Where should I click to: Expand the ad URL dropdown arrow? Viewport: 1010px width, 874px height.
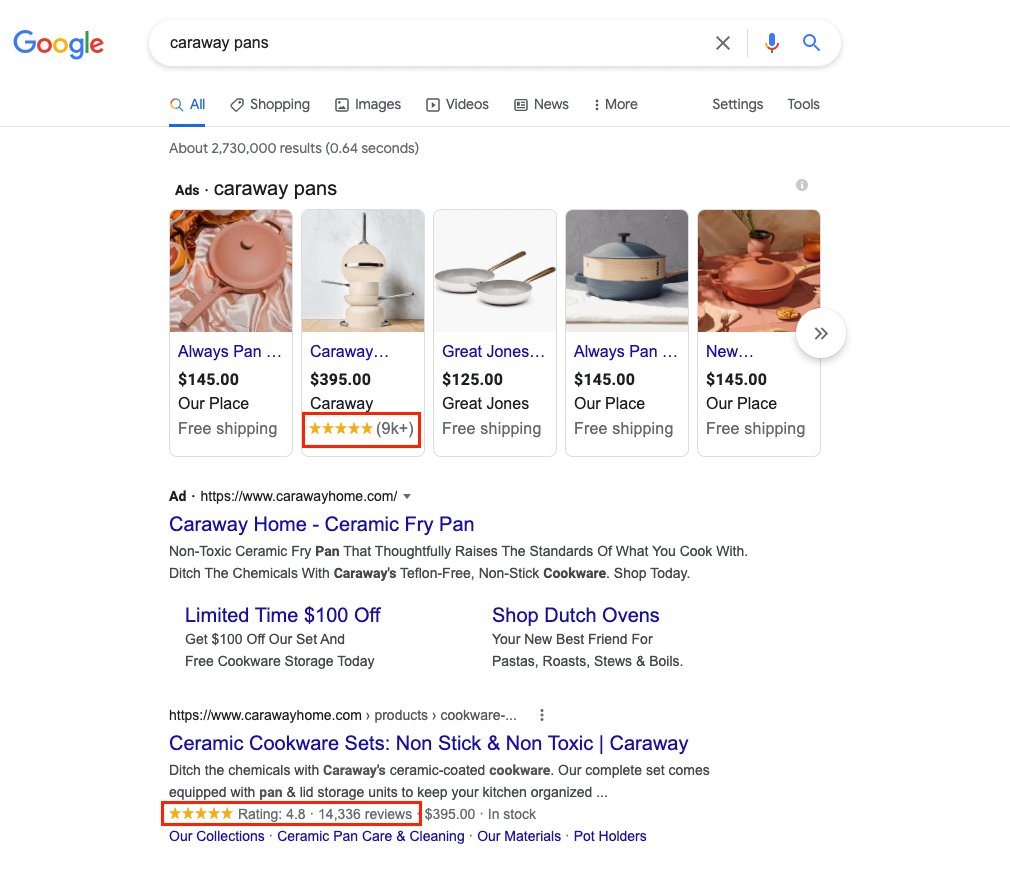pyautogui.click(x=407, y=497)
